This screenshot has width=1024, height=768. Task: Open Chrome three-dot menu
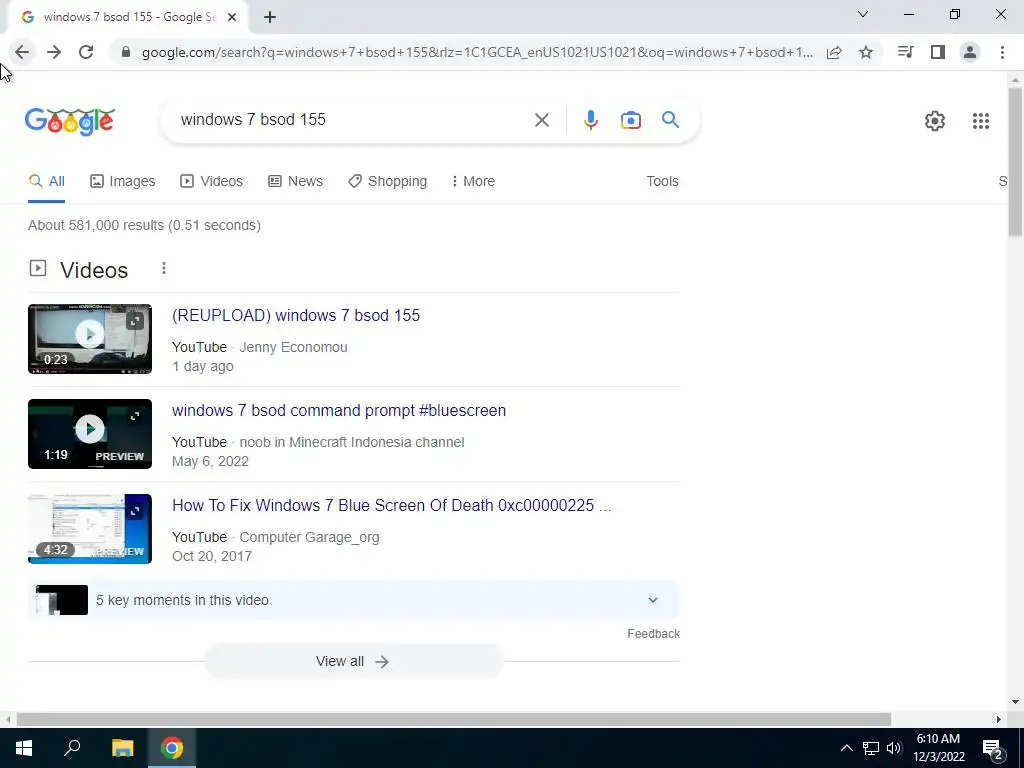pos(1002,52)
